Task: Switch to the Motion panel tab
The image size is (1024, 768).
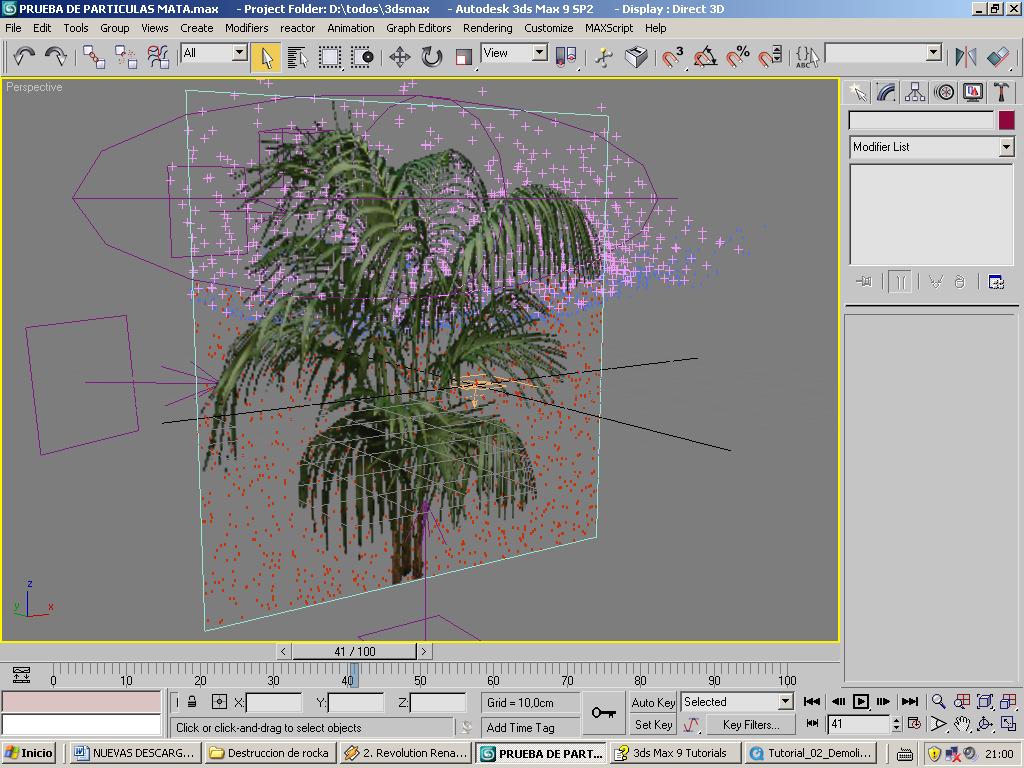Action: 944,93
